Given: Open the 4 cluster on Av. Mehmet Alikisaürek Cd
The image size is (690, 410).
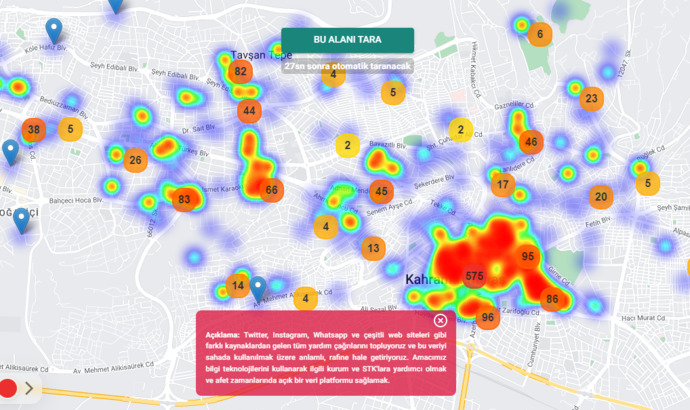Looking at the screenshot, I should [305, 299].
